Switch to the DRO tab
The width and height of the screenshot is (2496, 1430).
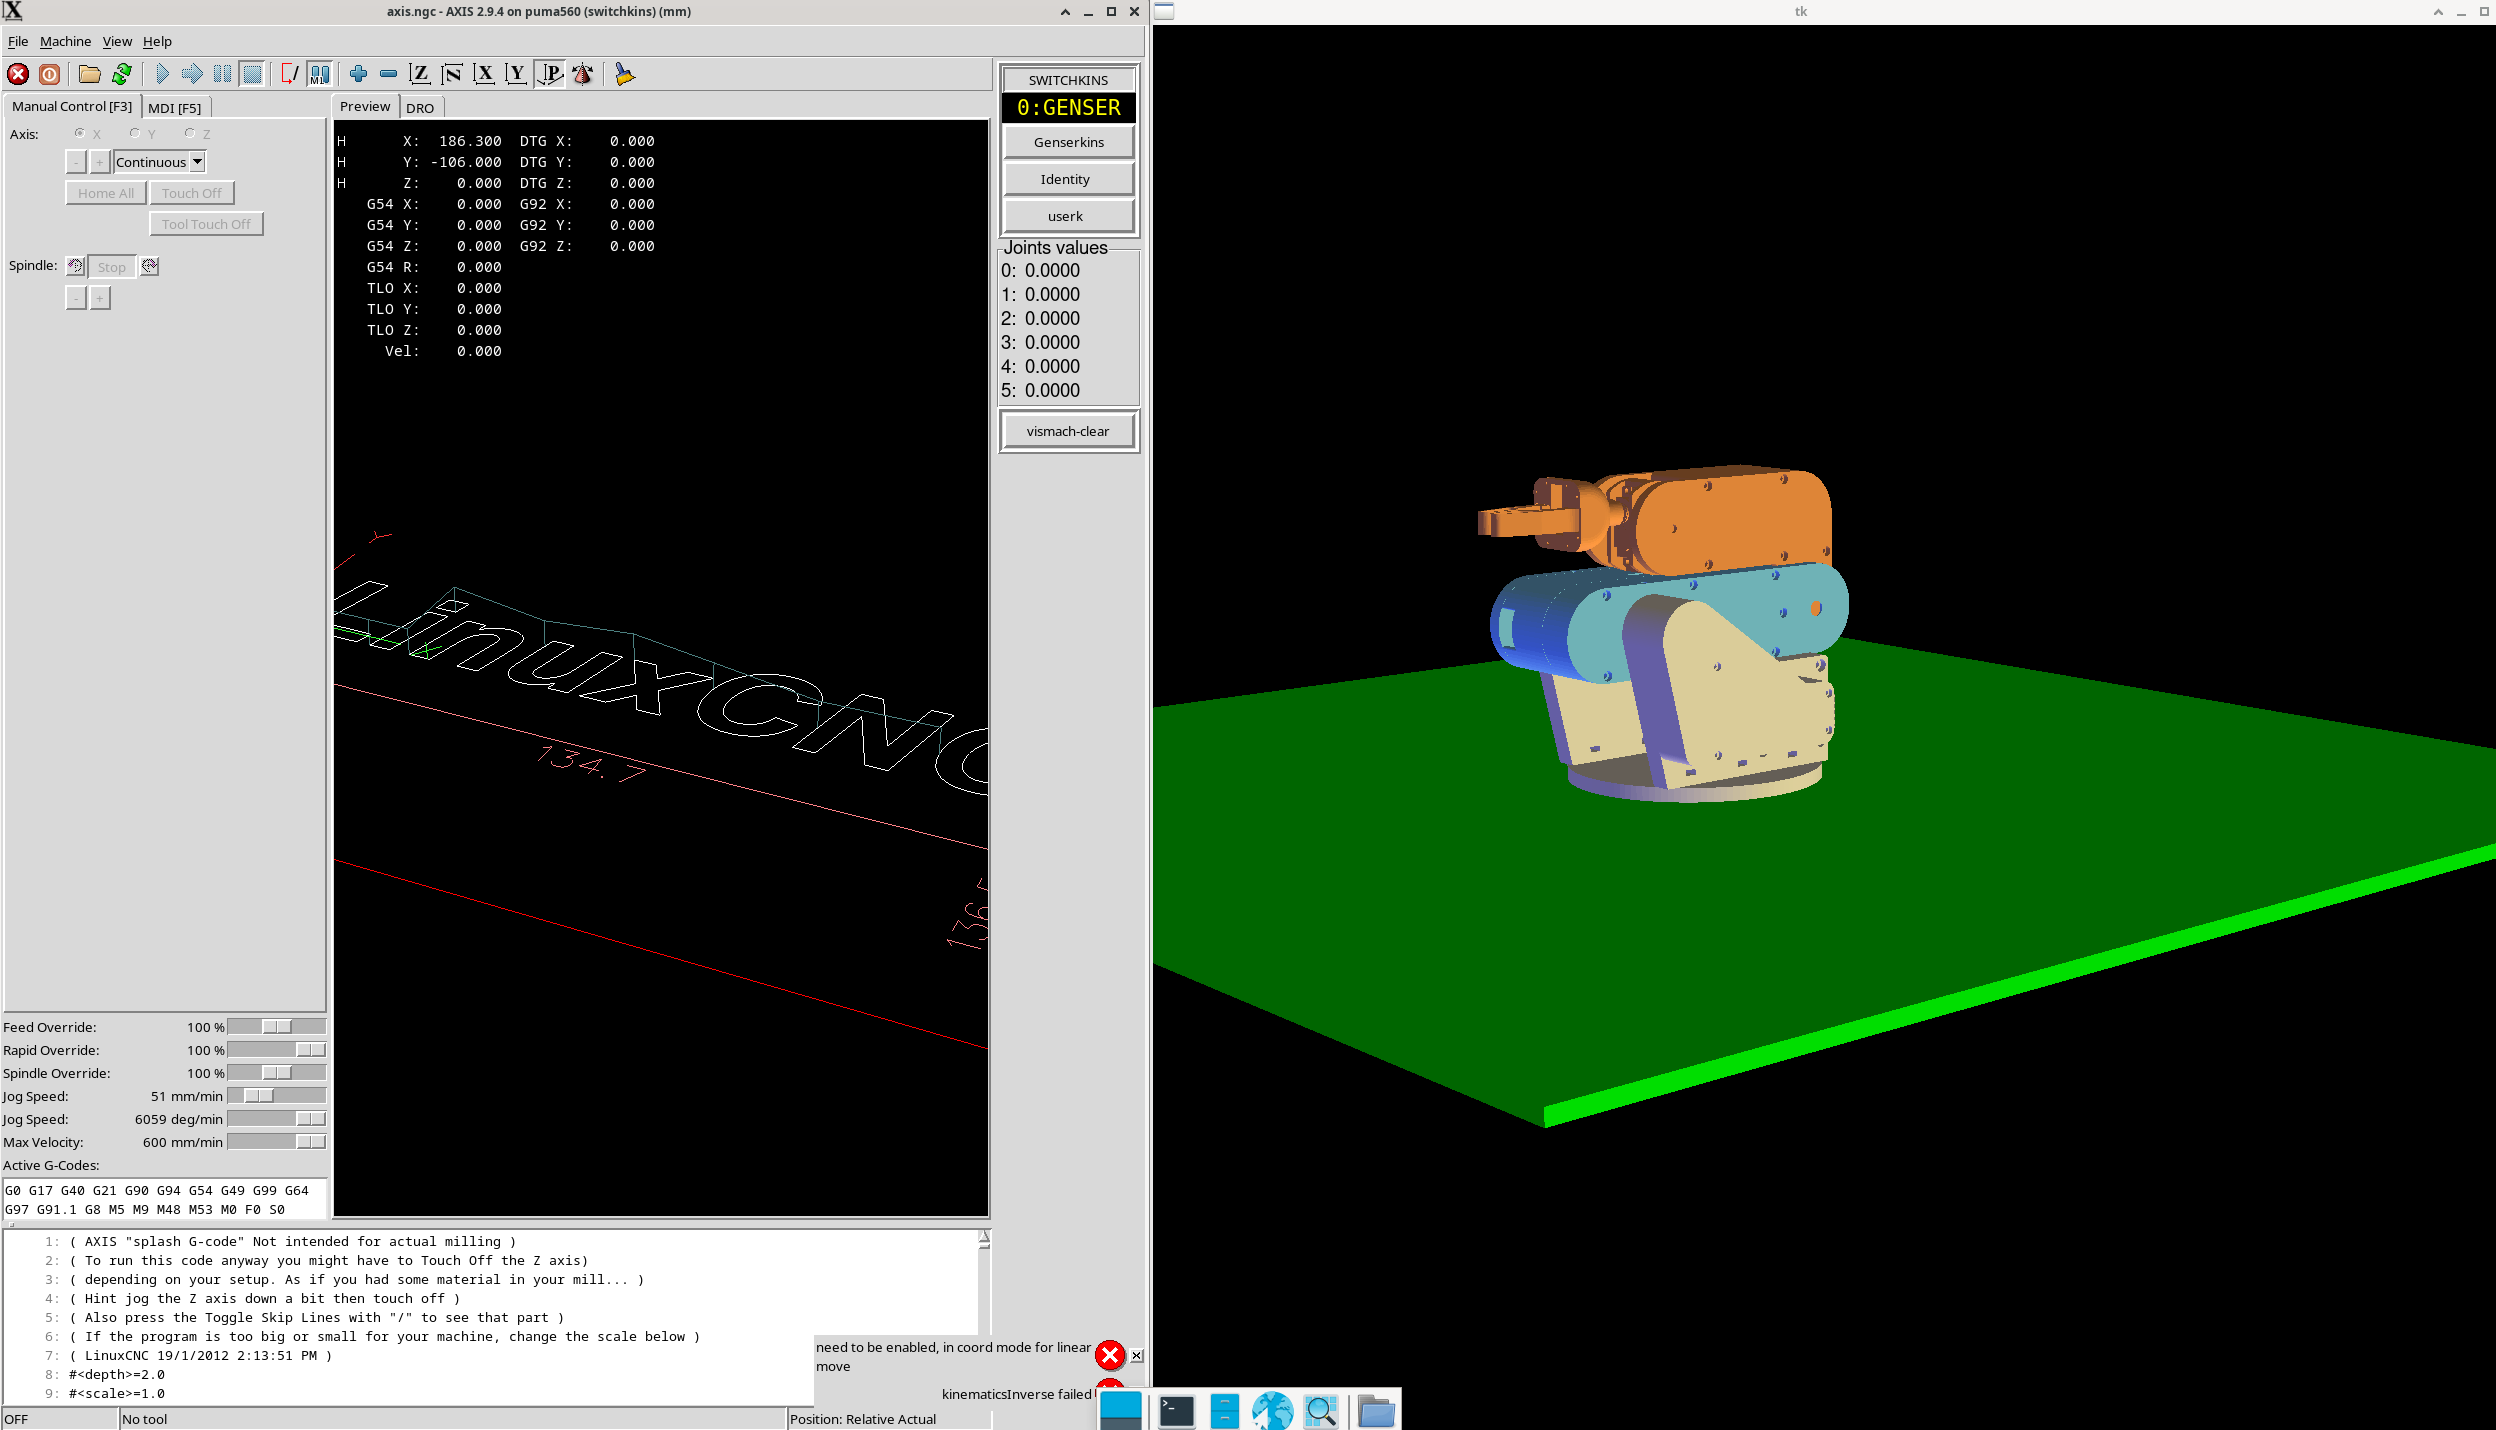point(420,108)
